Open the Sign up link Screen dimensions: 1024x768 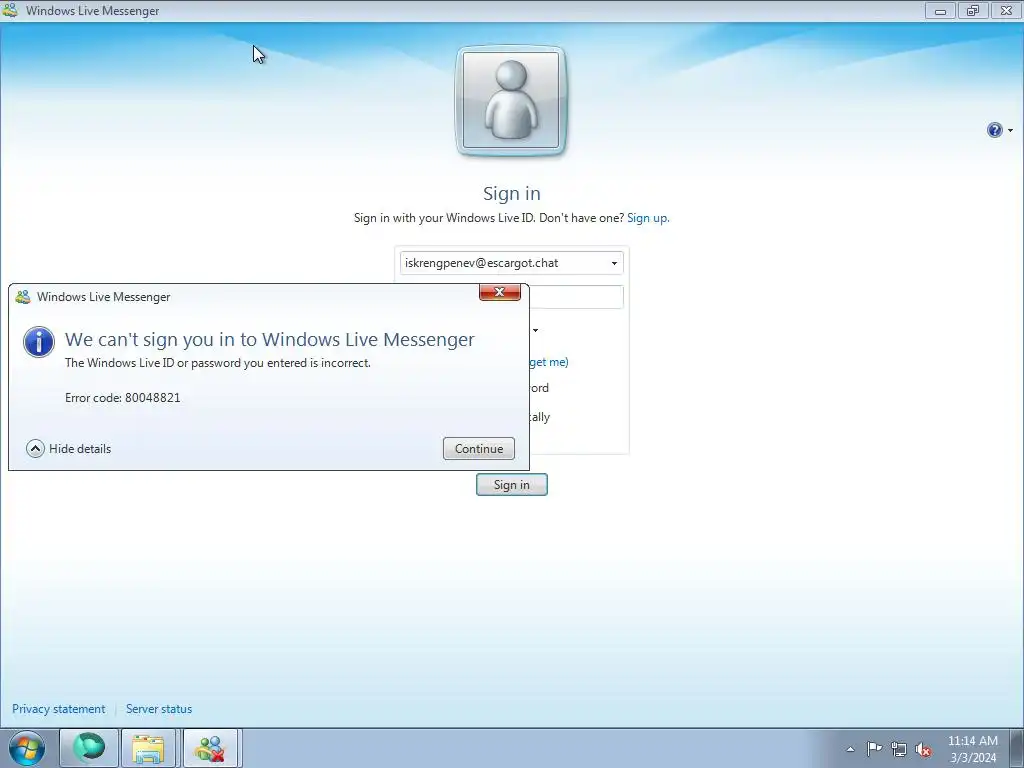[x=648, y=218]
